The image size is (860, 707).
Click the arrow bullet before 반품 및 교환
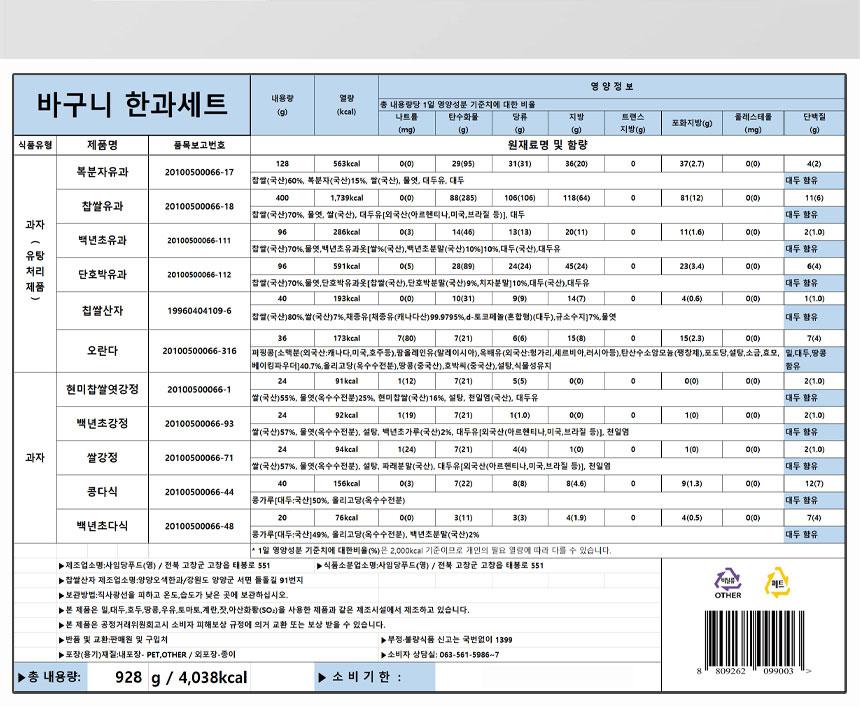click(61, 639)
